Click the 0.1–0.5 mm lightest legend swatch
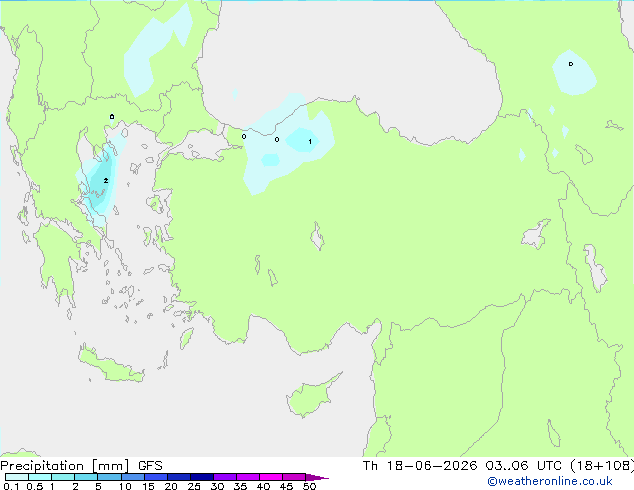634x490 pixels. (17, 477)
